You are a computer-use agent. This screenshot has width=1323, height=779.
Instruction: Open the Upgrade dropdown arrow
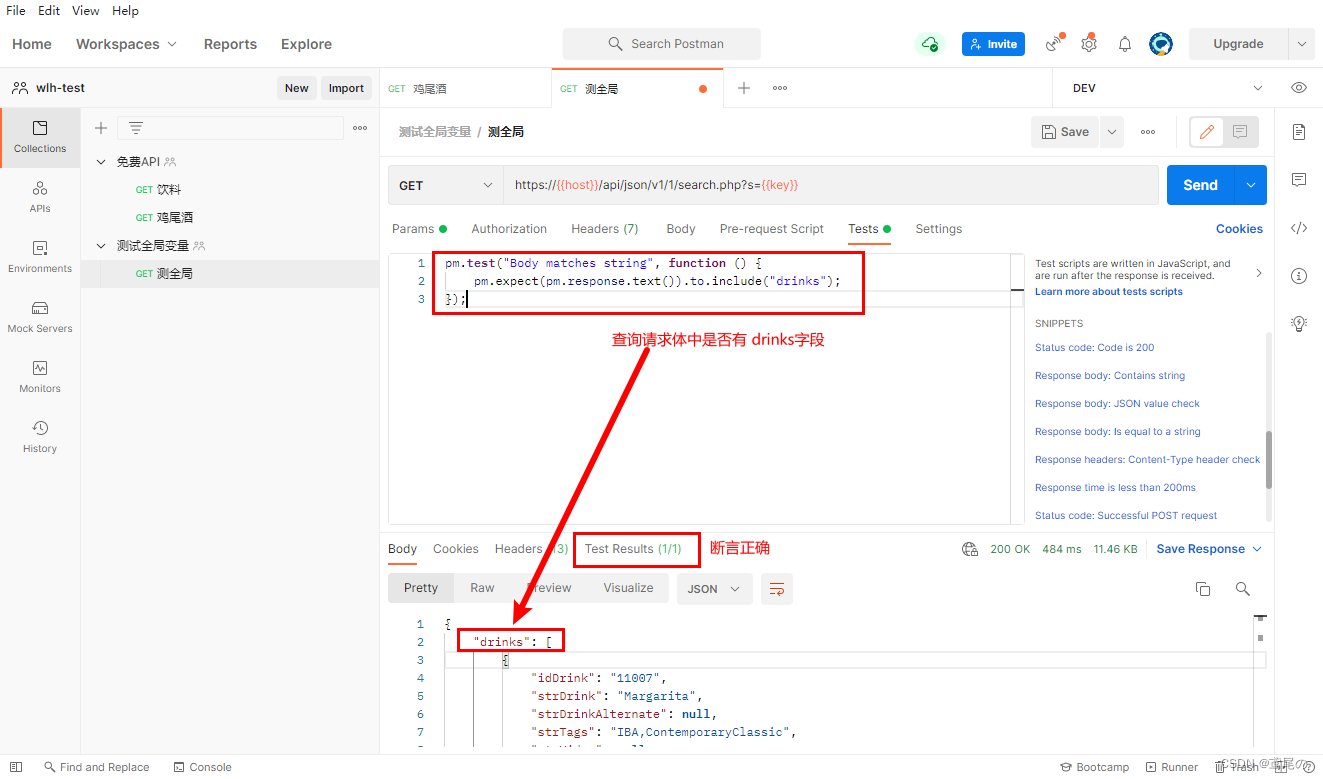tap(1301, 44)
